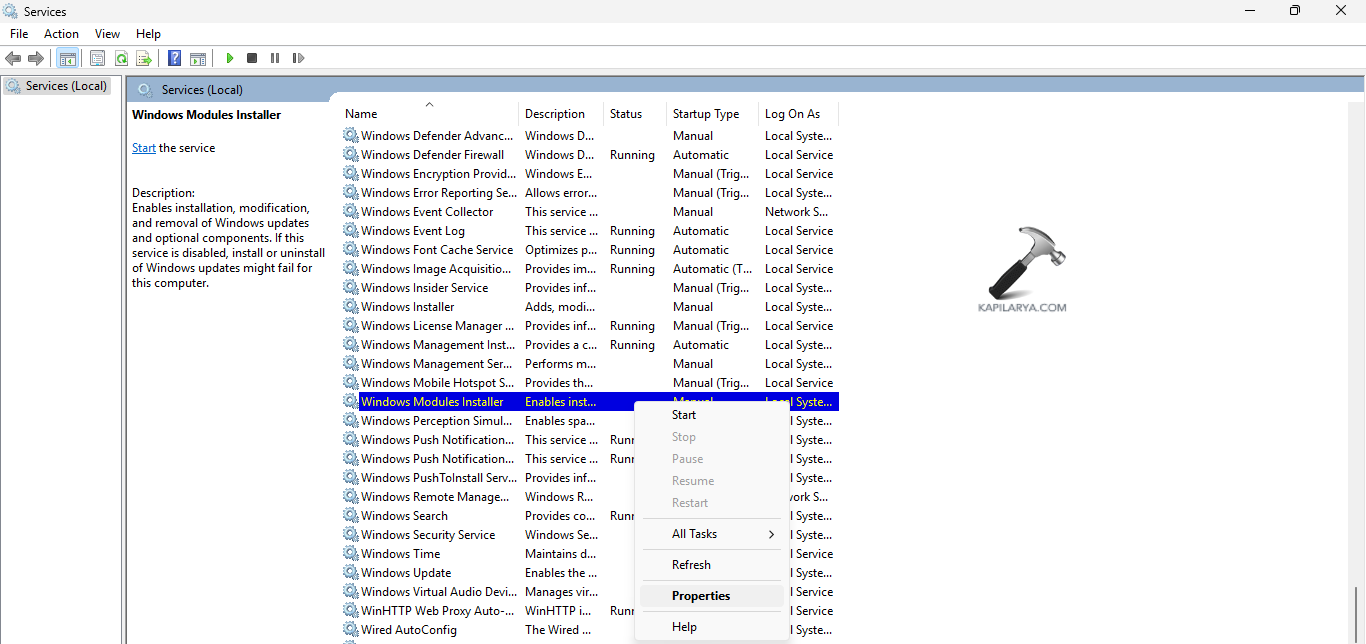Click the toolbar Refresh icon

coord(121,58)
